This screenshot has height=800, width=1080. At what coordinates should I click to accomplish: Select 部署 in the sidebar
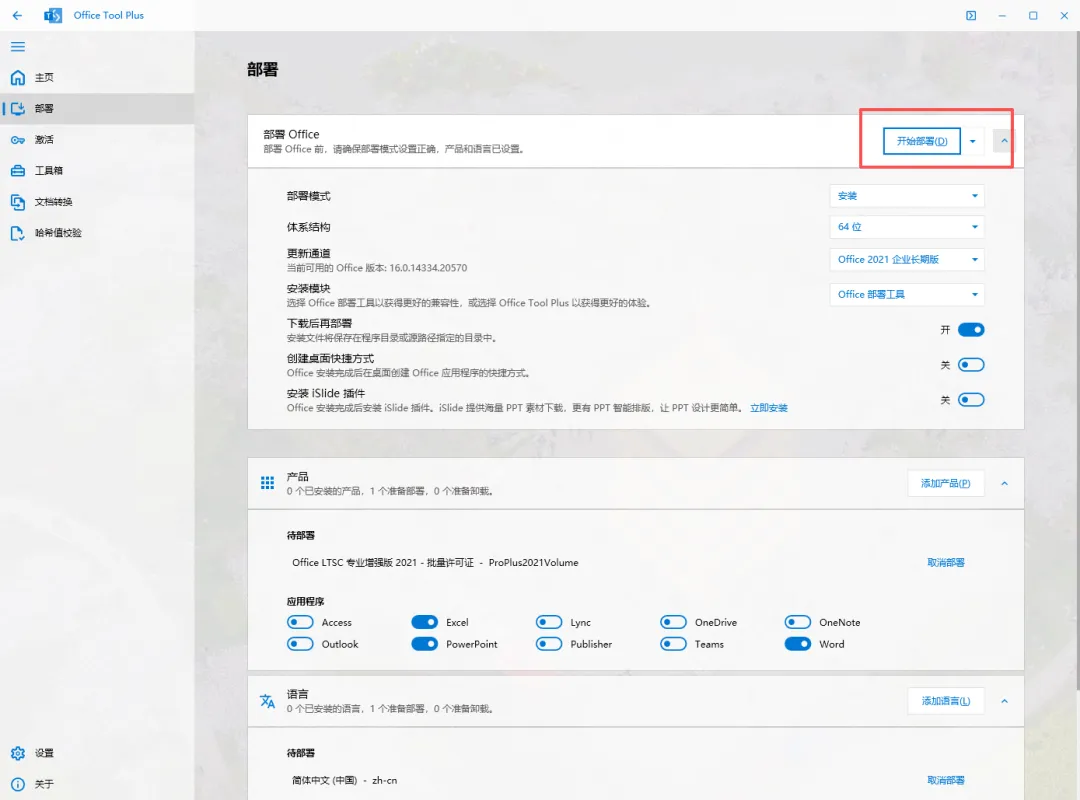pos(97,108)
